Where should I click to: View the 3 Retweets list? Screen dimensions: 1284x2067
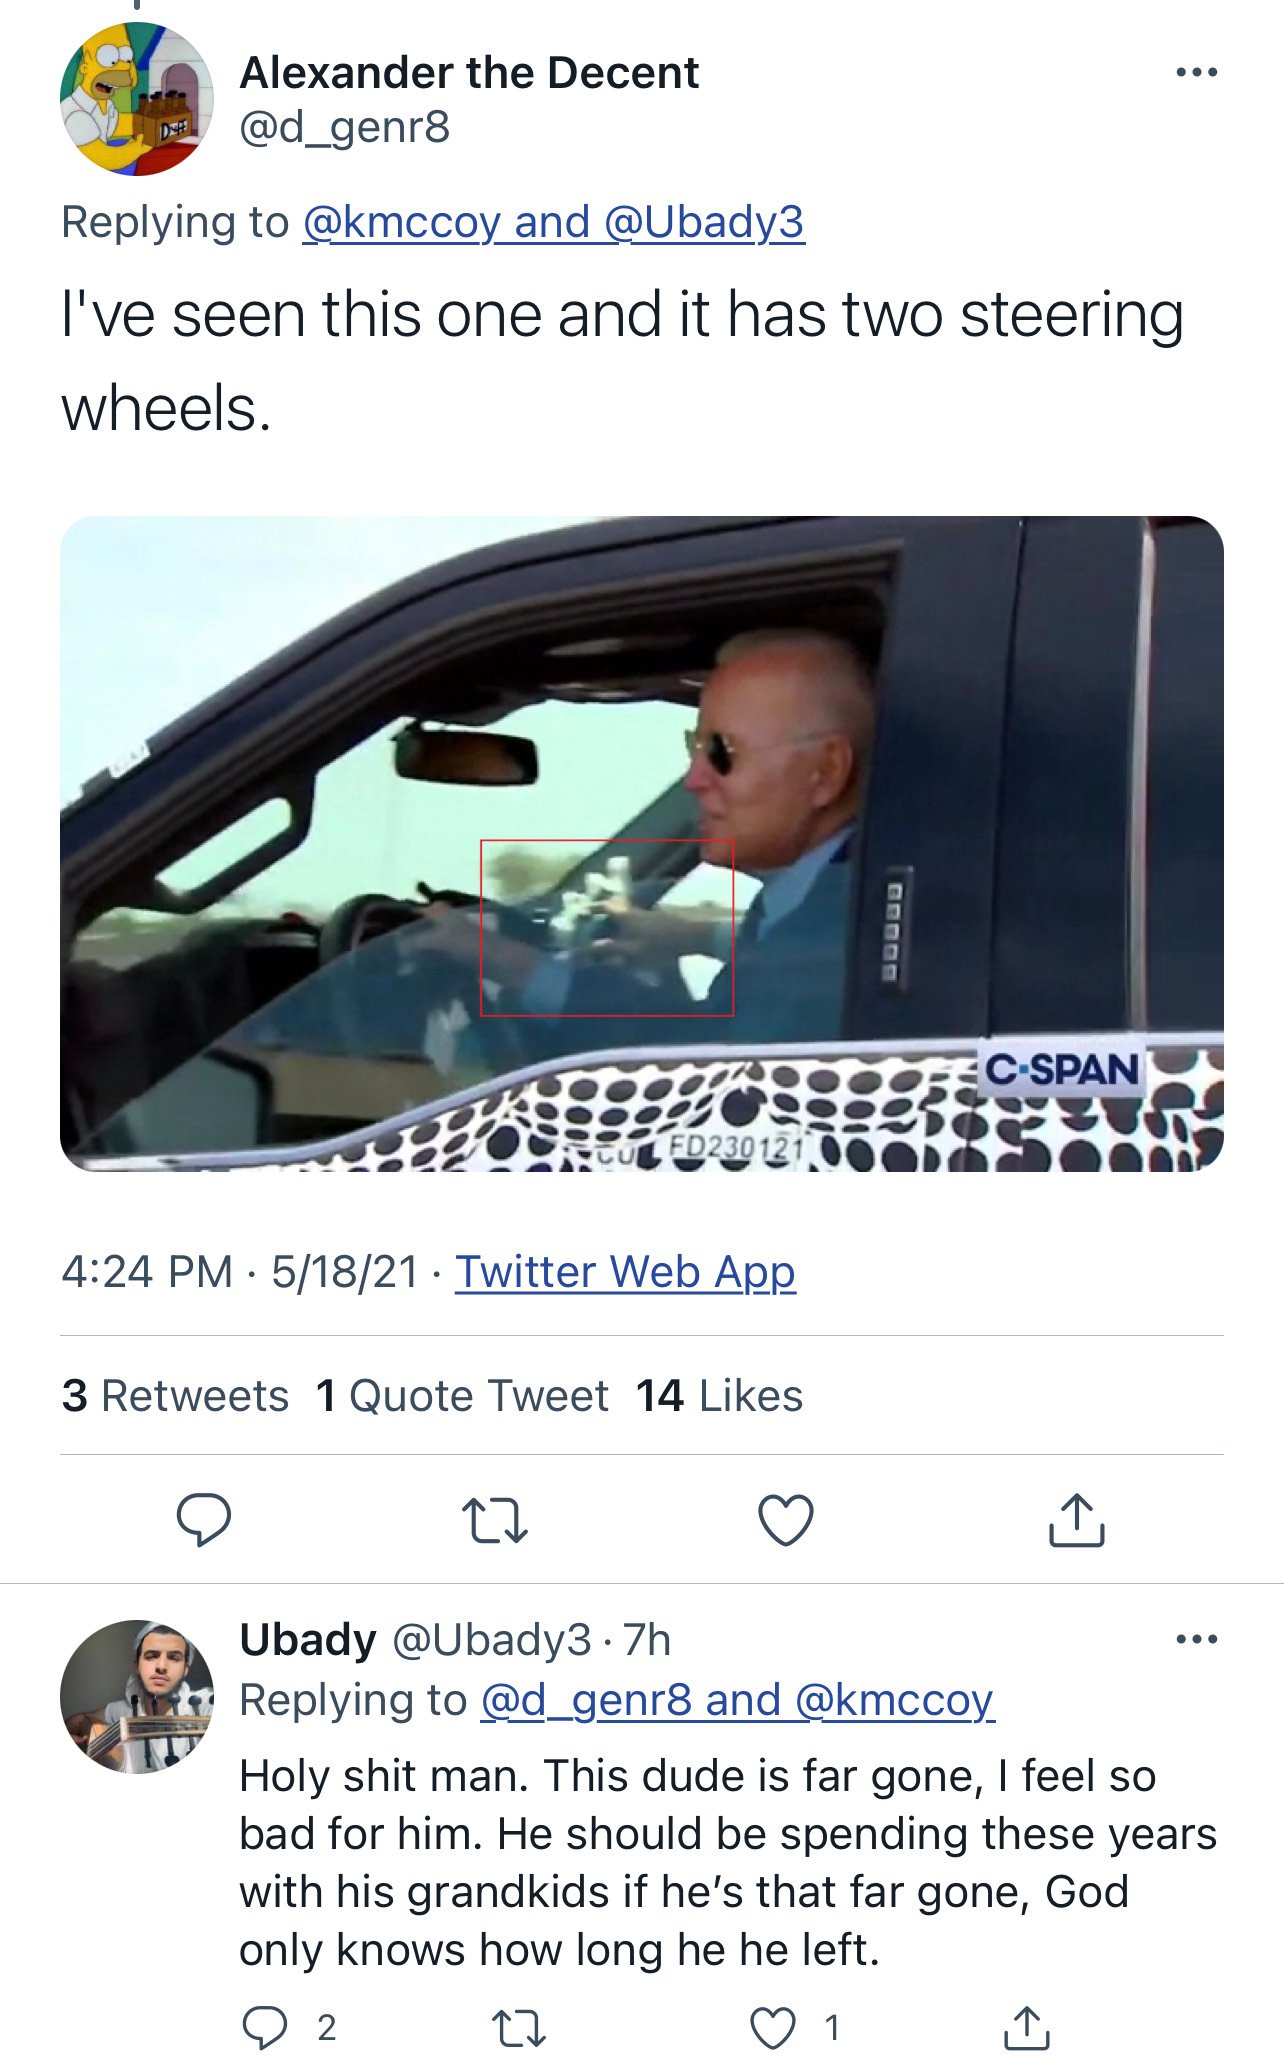pos(176,1395)
